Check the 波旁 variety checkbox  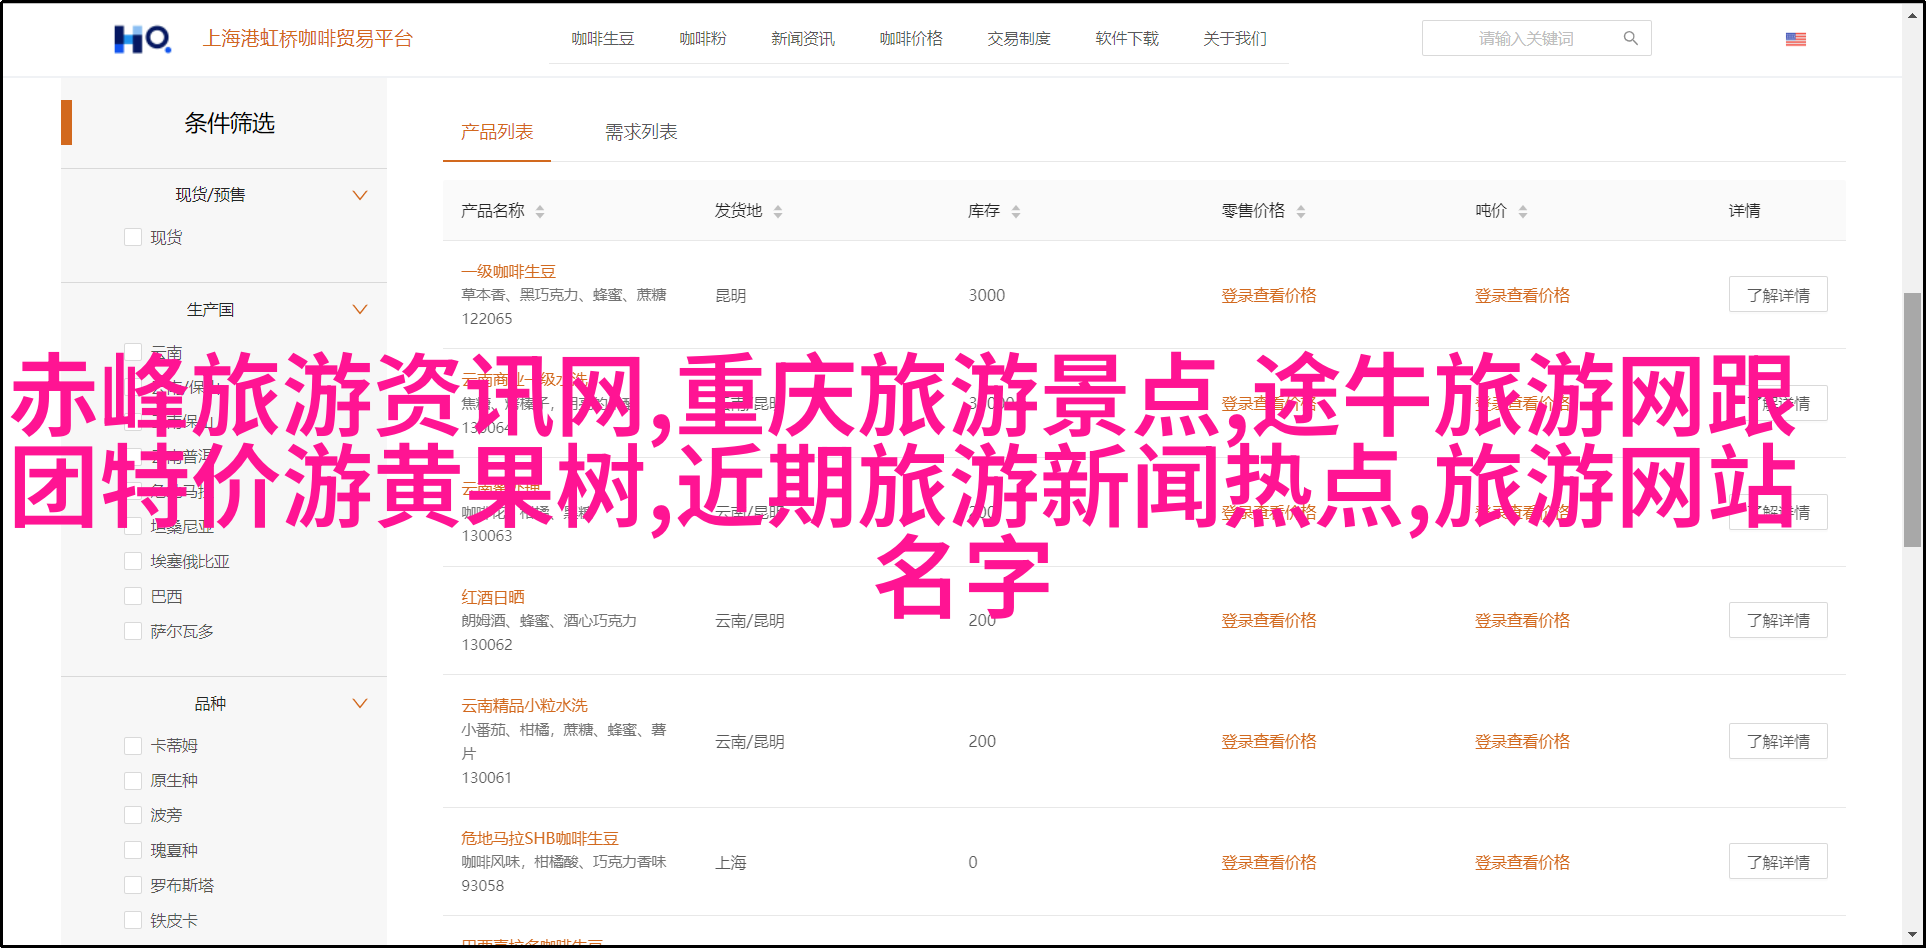click(133, 815)
